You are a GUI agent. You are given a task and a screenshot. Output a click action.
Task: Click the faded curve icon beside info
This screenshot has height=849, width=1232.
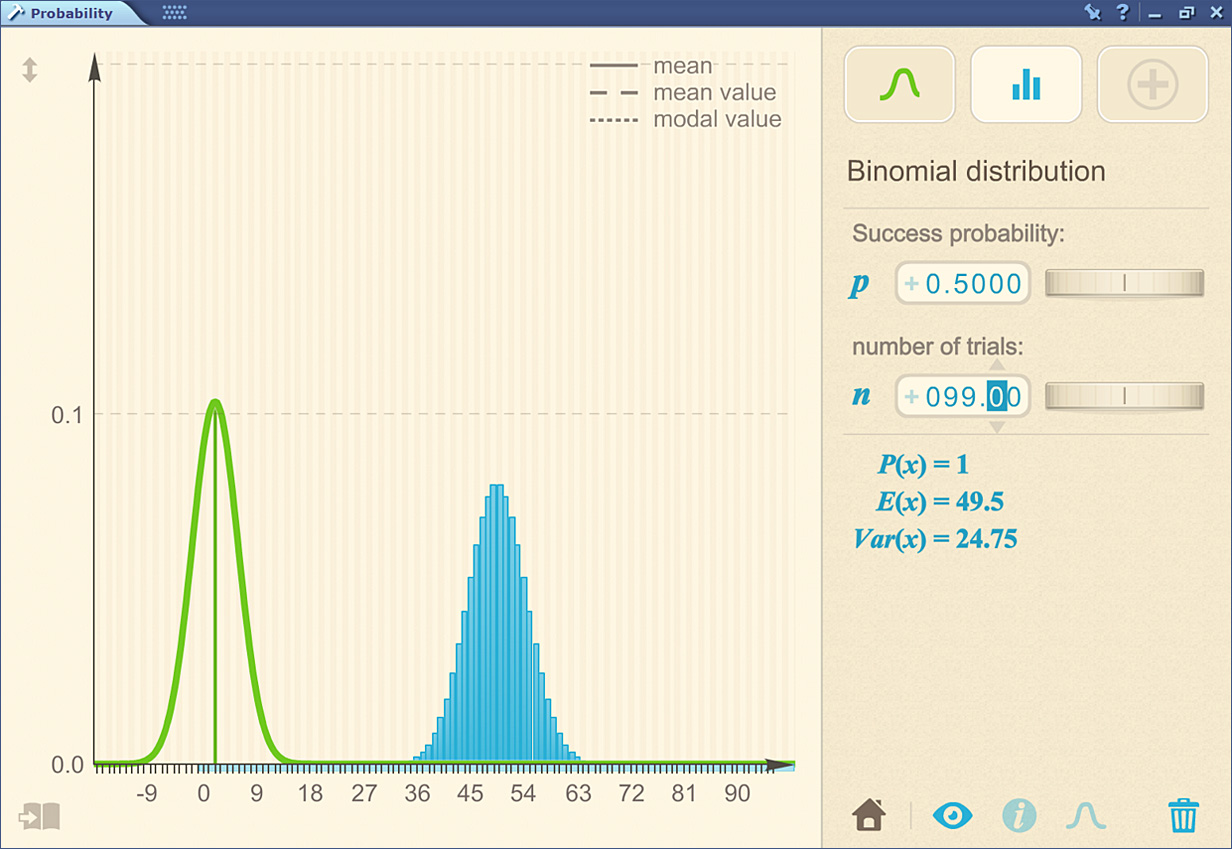pos(1085,815)
